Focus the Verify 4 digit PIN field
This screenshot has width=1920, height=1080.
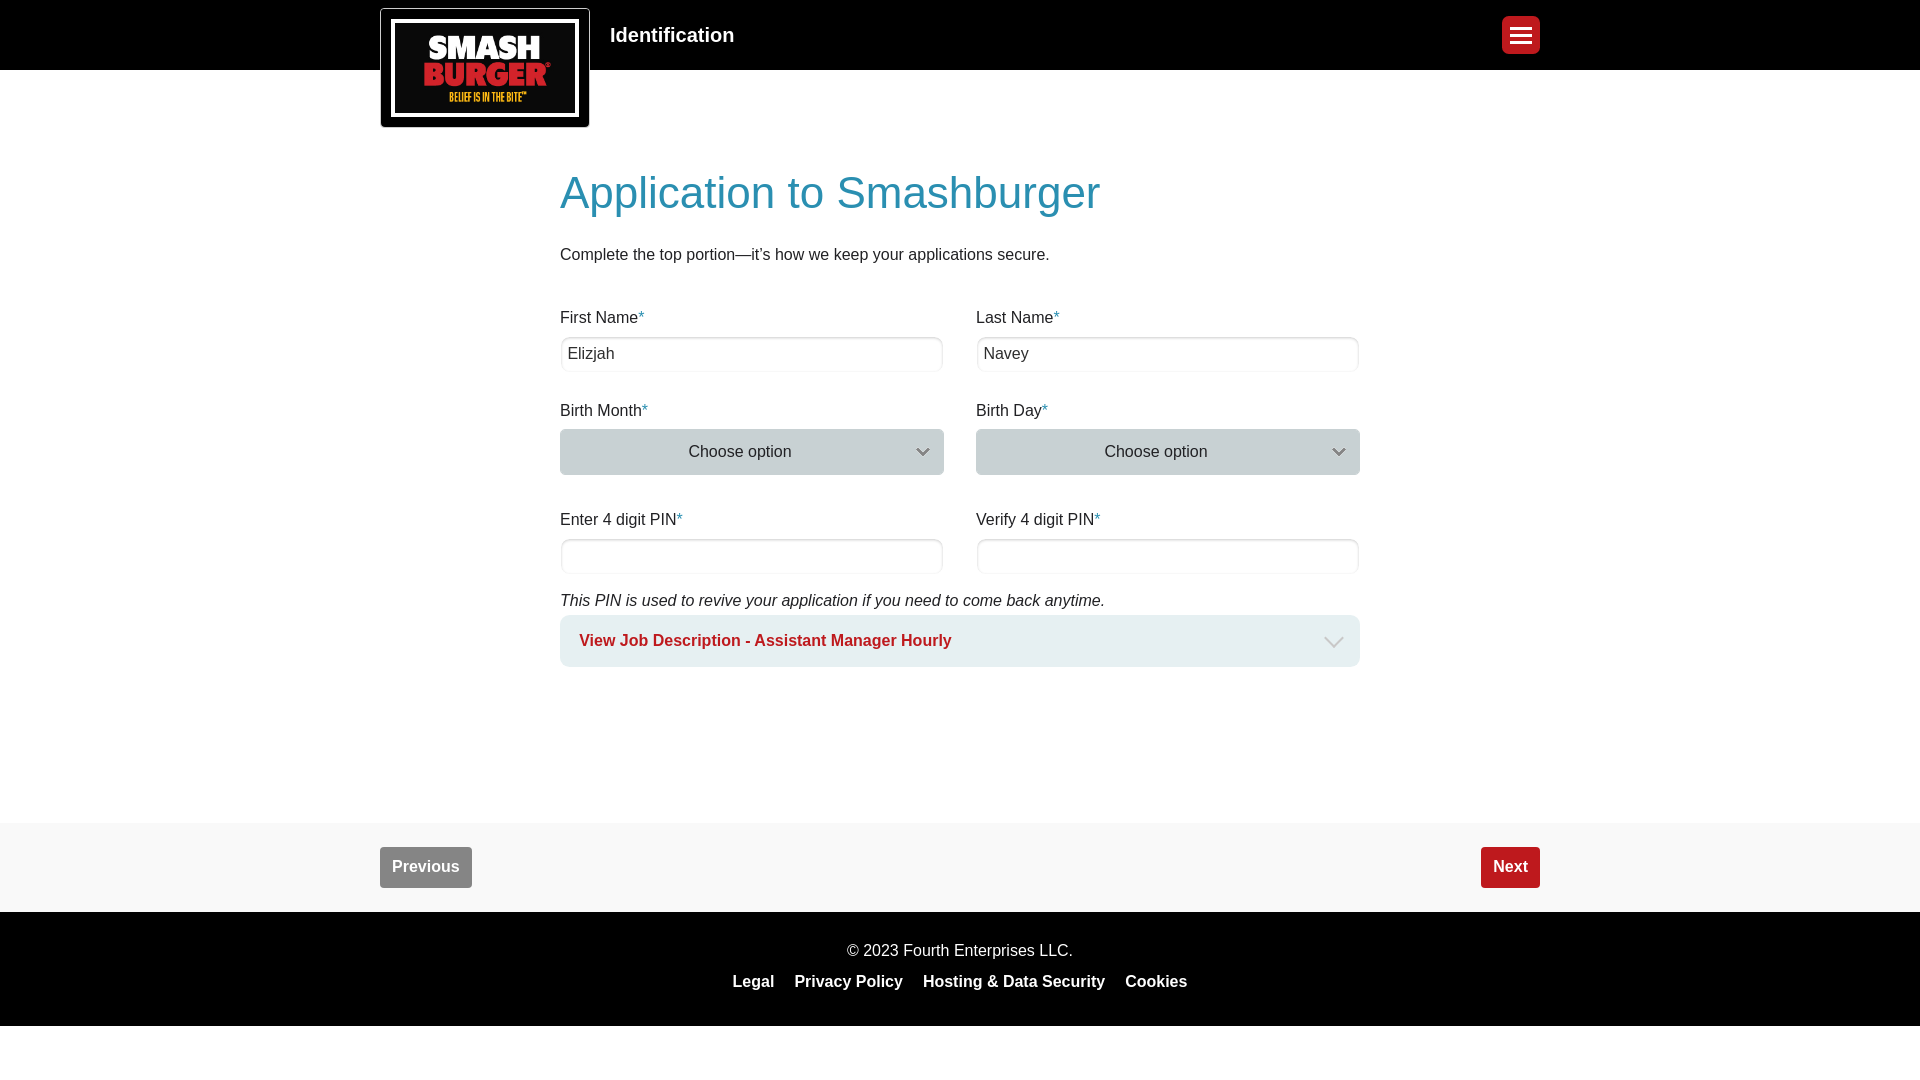pyautogui.click(x=1168, y=556)
